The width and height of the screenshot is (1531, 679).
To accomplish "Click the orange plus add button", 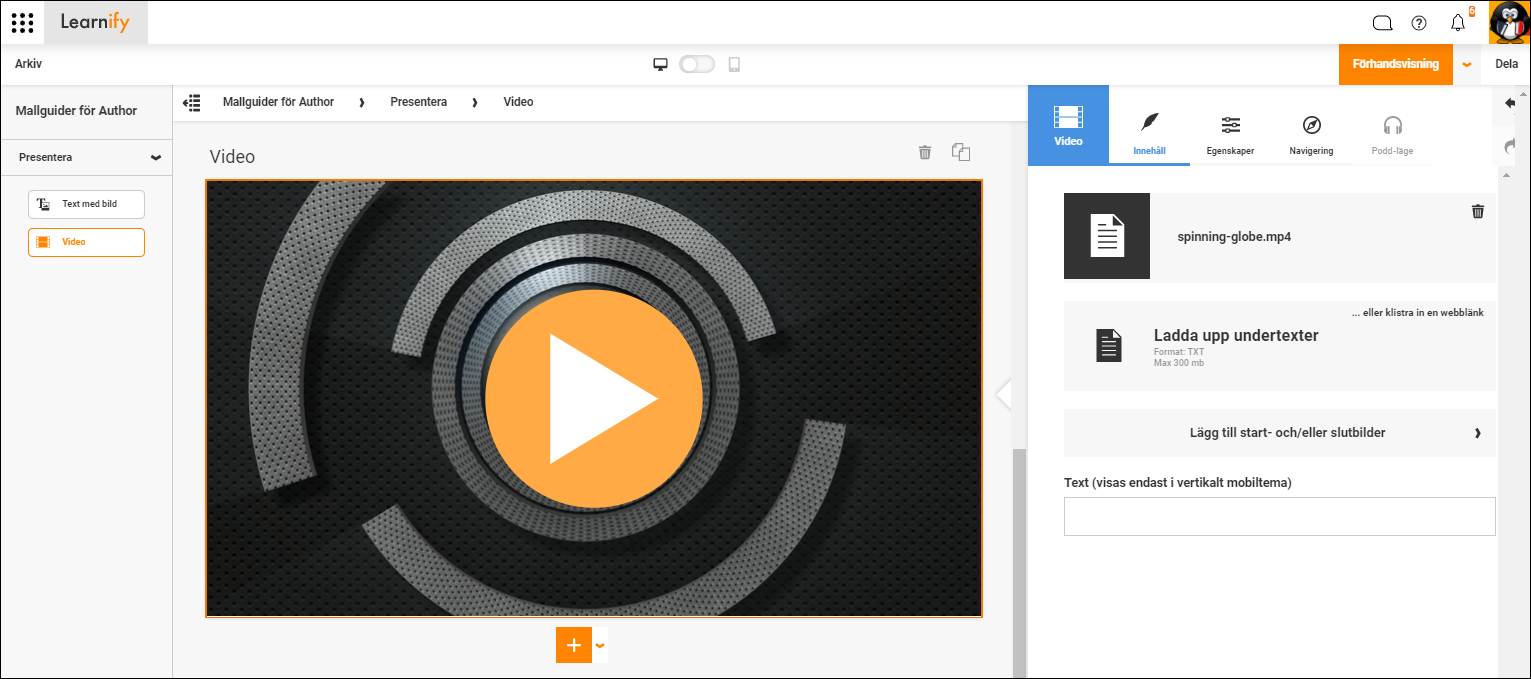I will 574,645.
